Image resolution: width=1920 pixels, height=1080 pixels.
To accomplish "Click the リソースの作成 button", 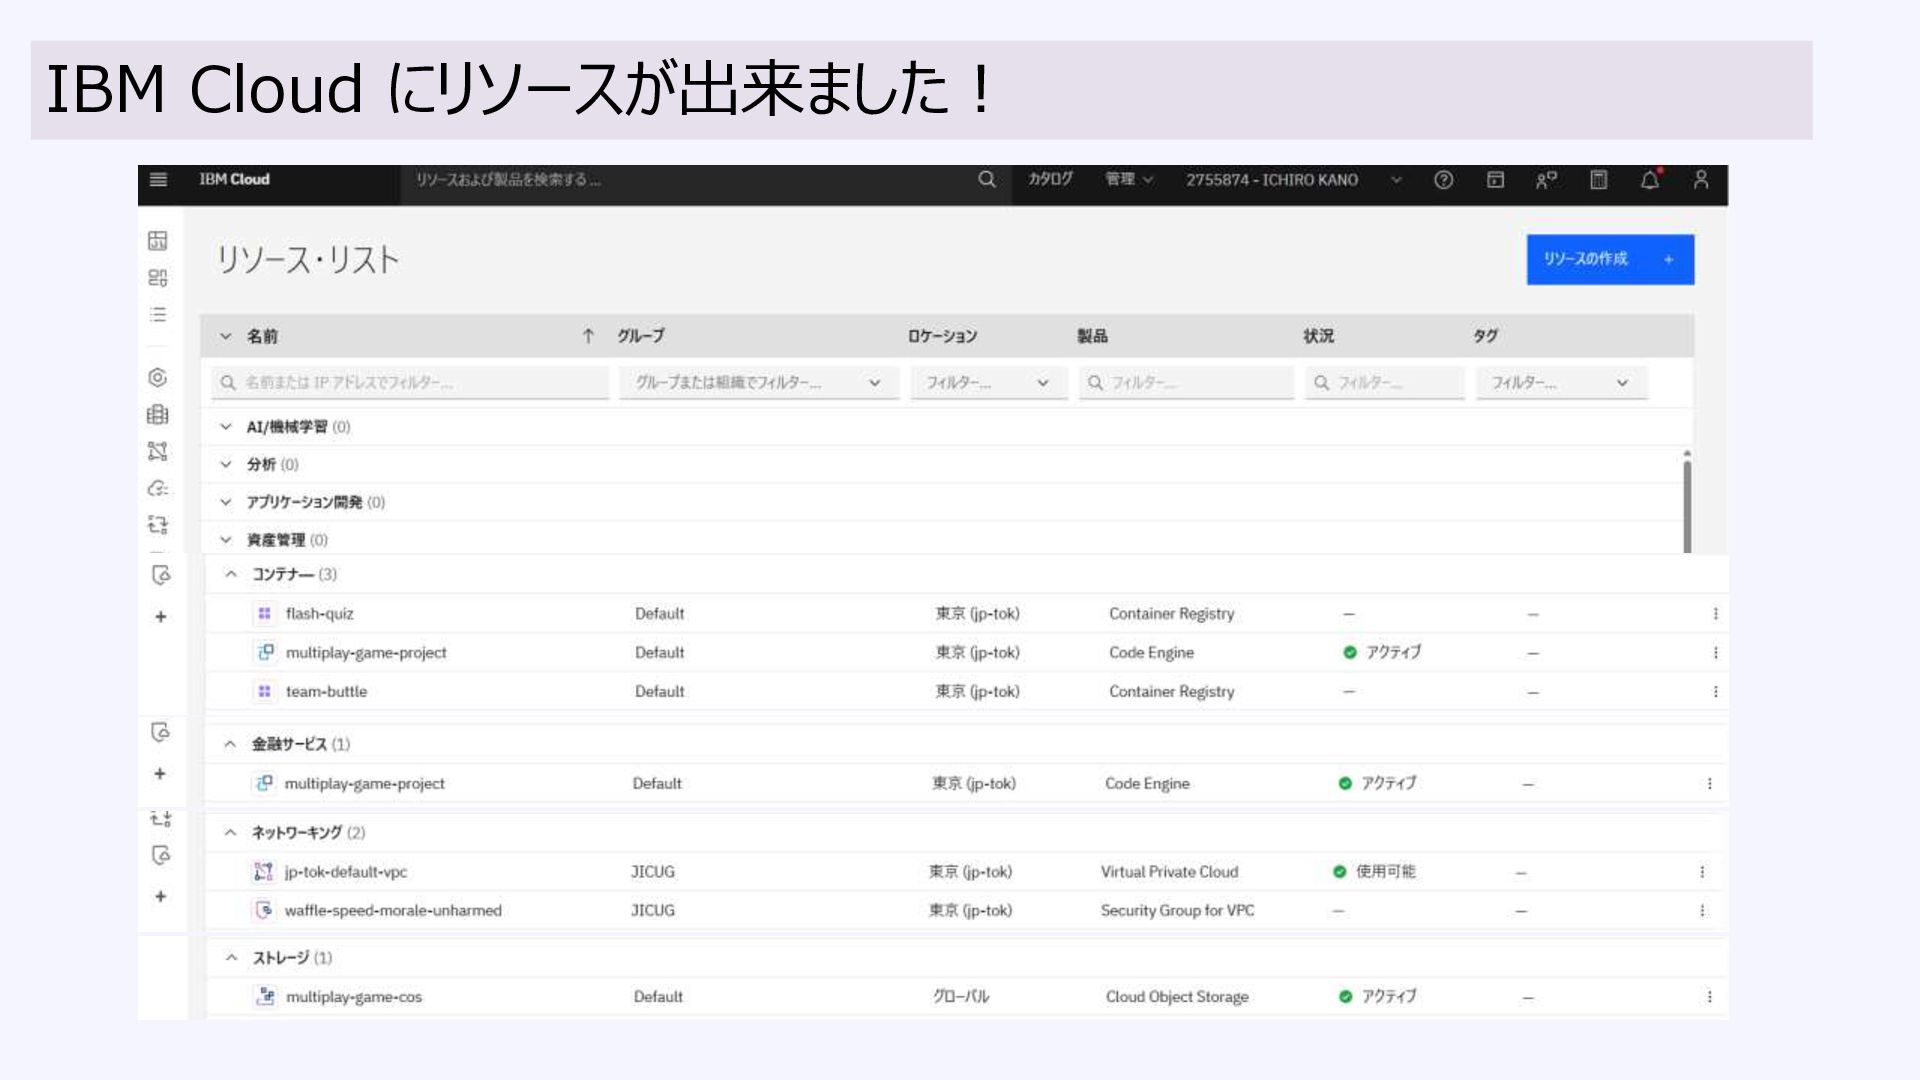I will (x=1610, y=260).
